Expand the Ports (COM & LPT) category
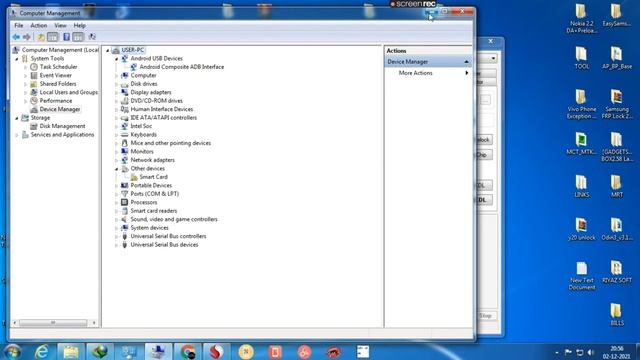 point(116,194)
